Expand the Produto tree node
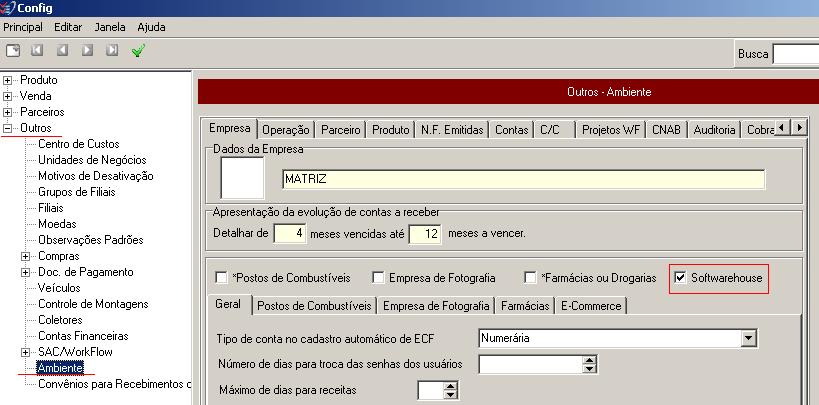The width and height of the screenshot is (819, 405). [7, 80]
